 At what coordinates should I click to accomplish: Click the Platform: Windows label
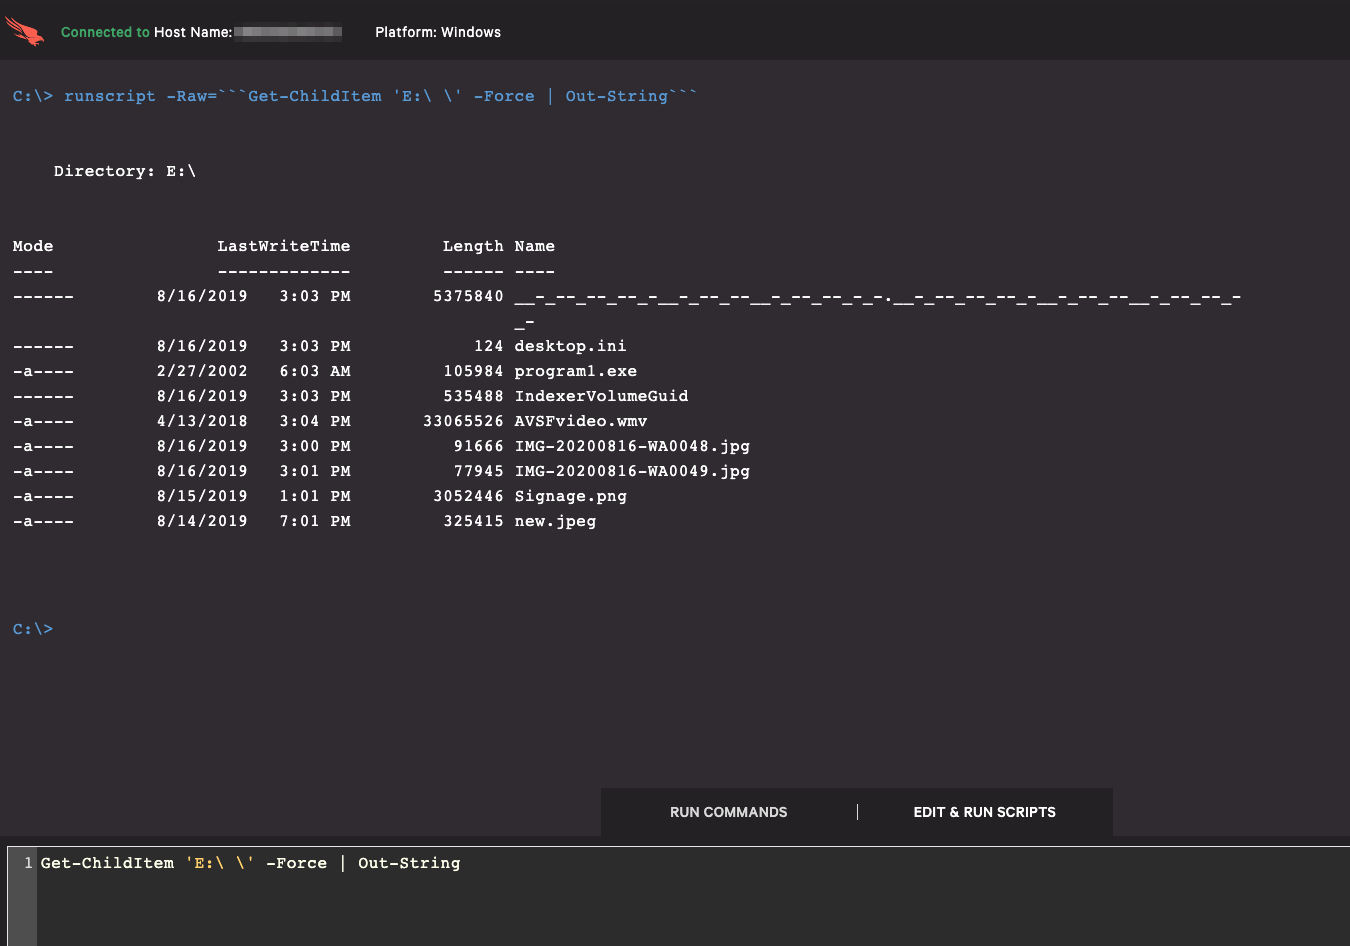pos(438,31)
